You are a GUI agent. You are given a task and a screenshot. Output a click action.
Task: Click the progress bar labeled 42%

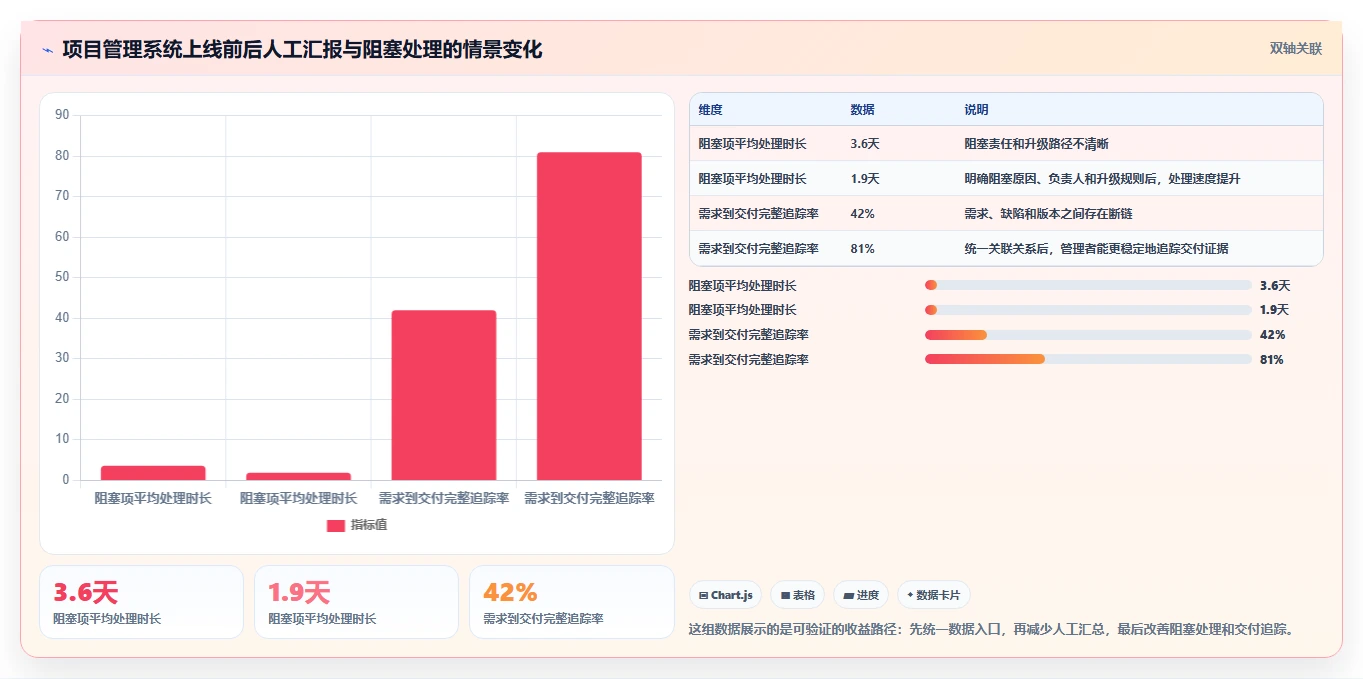[x=1088, y=335]
